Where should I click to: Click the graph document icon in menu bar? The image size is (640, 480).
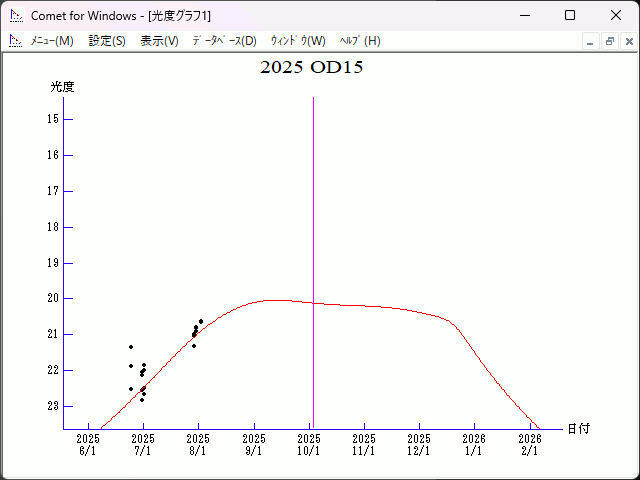(x=15, y=41)
